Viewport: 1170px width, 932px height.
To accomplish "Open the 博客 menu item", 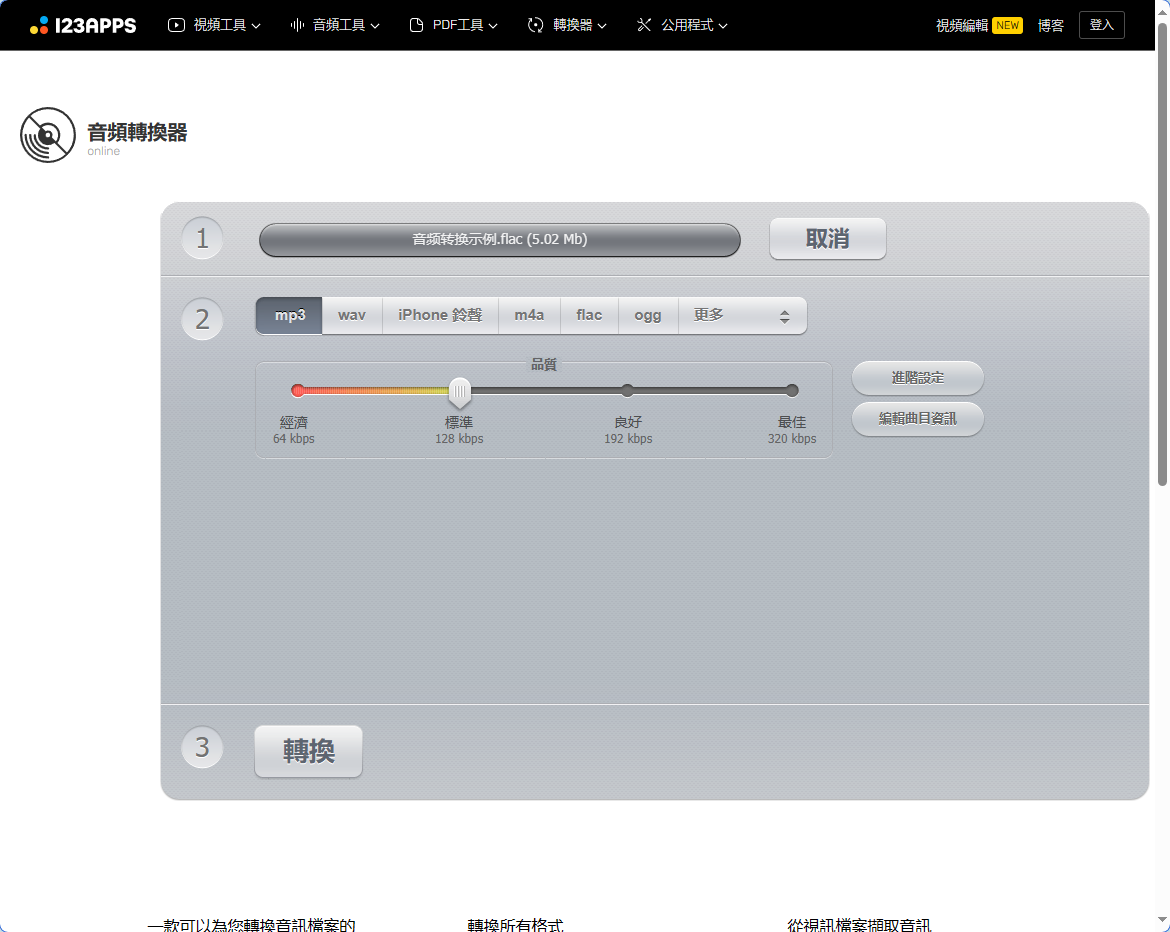I will coord(1050,25).
